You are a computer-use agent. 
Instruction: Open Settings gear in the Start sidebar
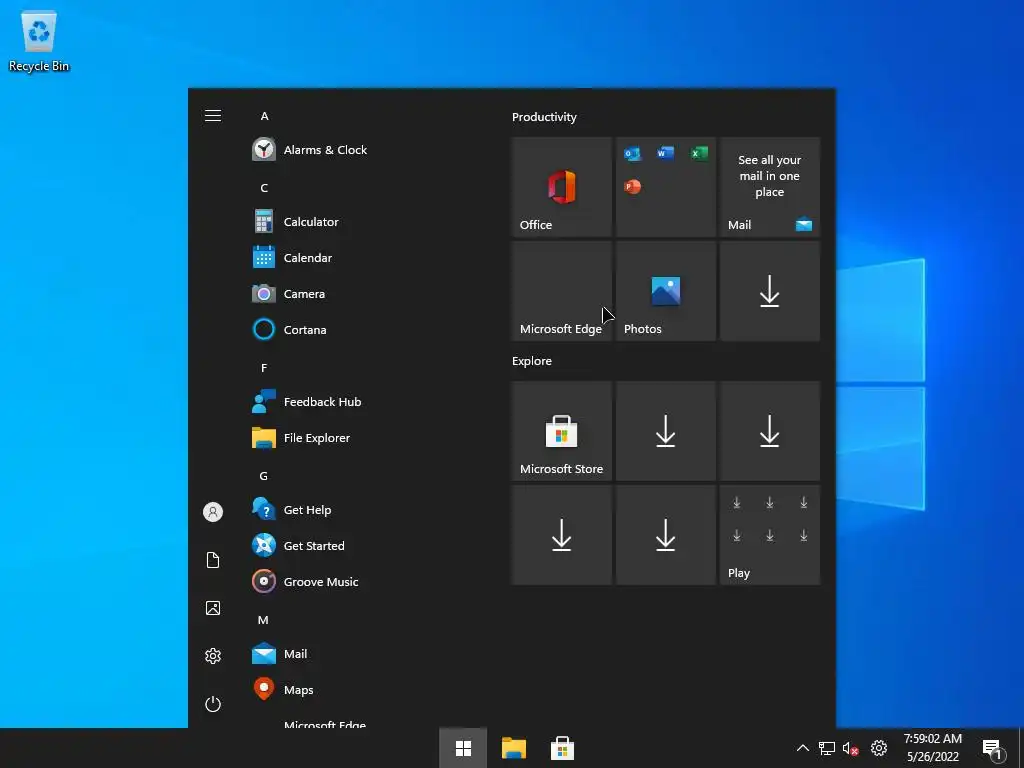click(x=213, y=656)
